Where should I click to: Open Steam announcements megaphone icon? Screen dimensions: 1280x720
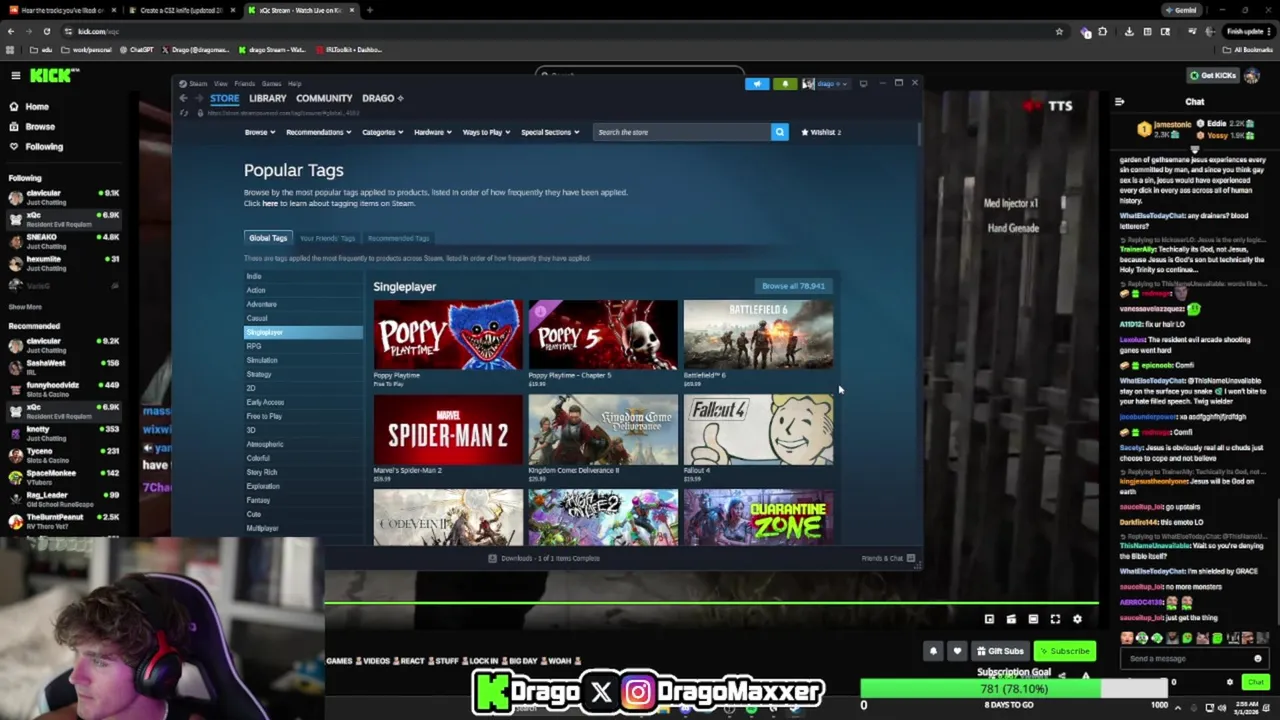[x=757, y=84]
